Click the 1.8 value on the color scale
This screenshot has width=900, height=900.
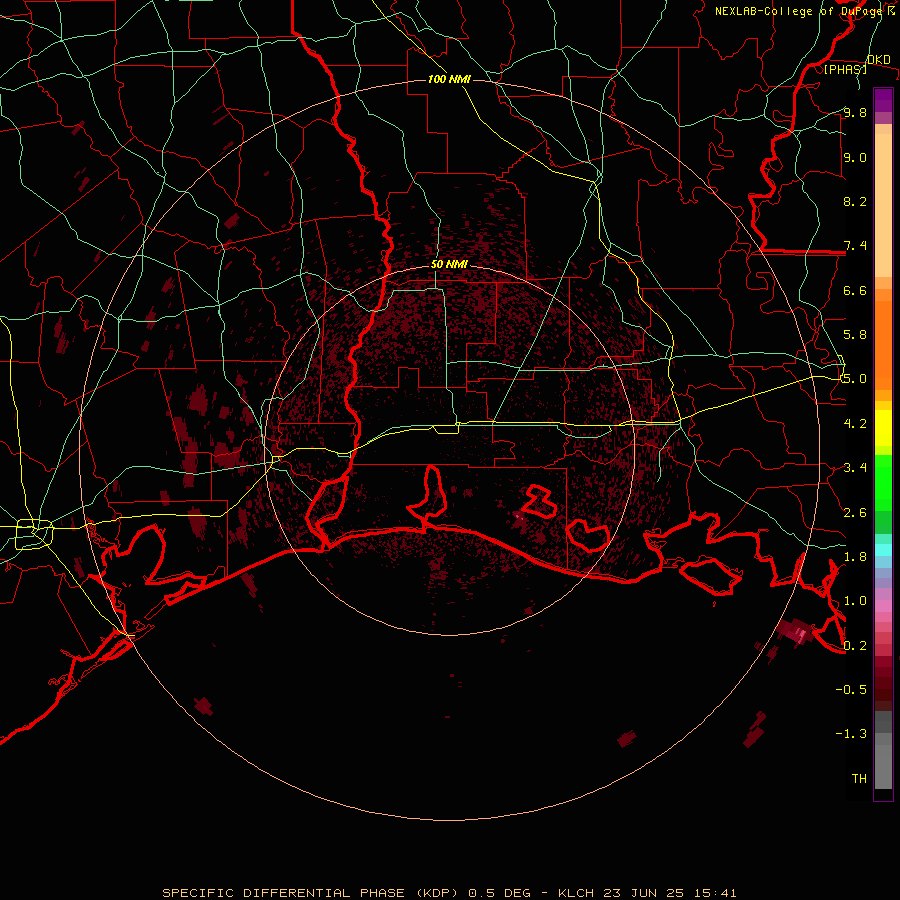pos(855,557)
